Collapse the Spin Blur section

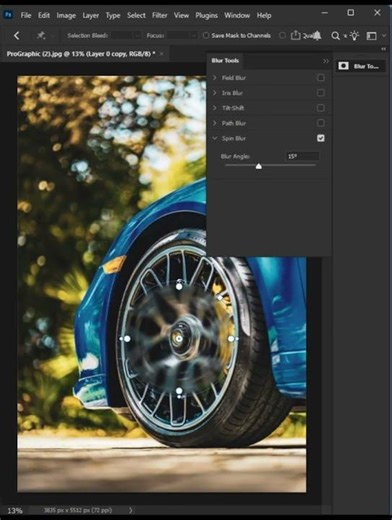[215, 138]
